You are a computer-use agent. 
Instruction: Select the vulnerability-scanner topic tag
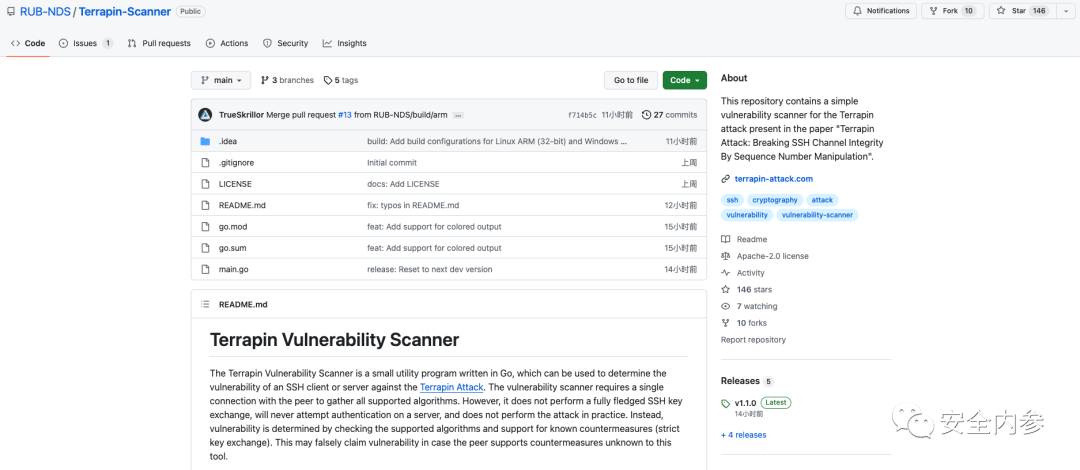pos(818,215)
